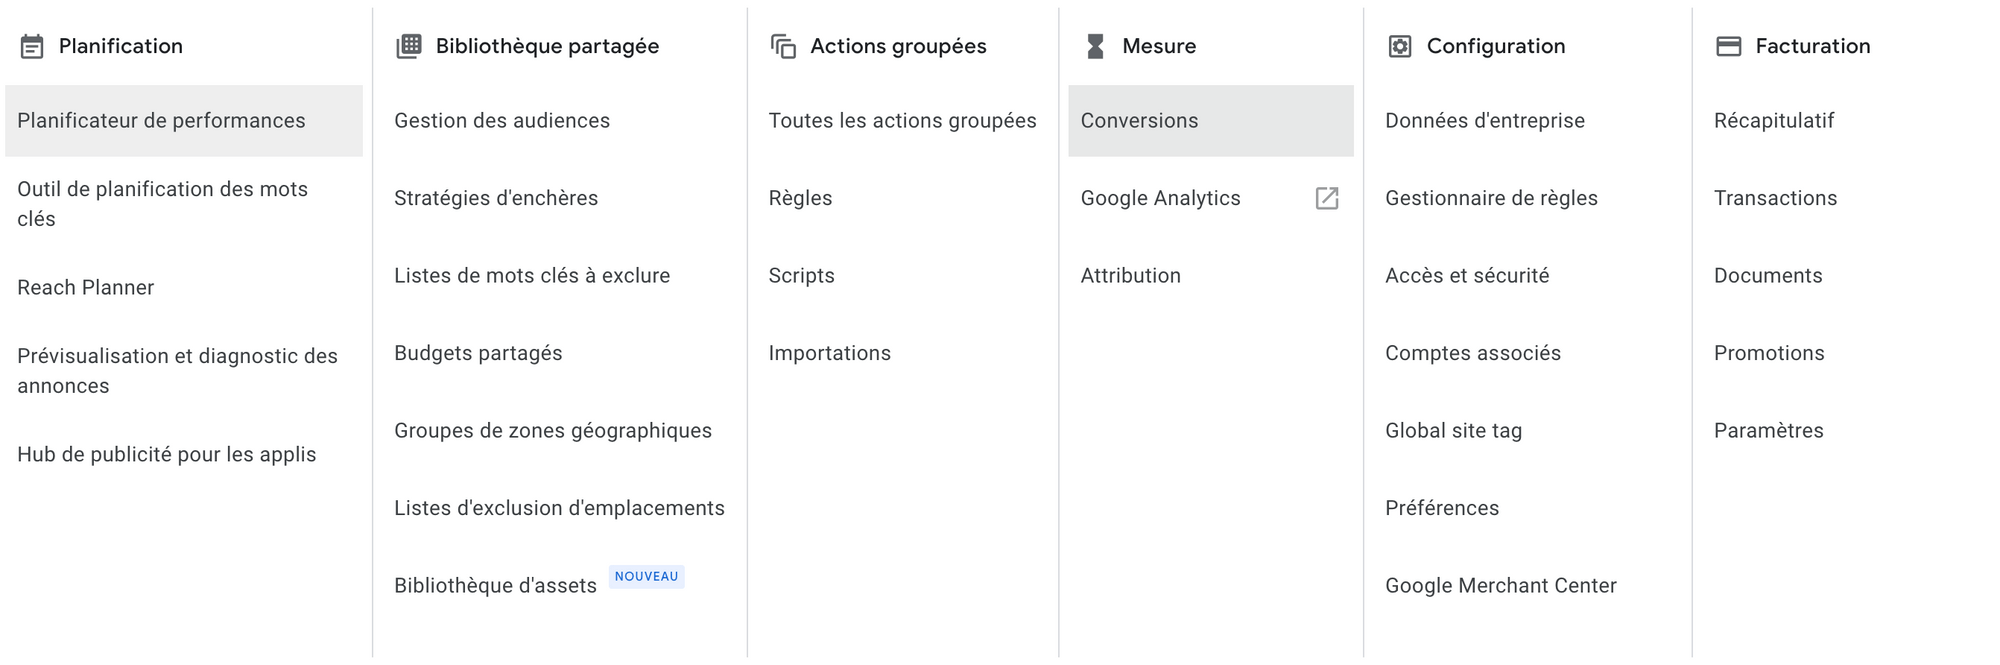Viewport: 2000px width, 665px height.
Task: Go to Promotions
Action: [1769, 353]
